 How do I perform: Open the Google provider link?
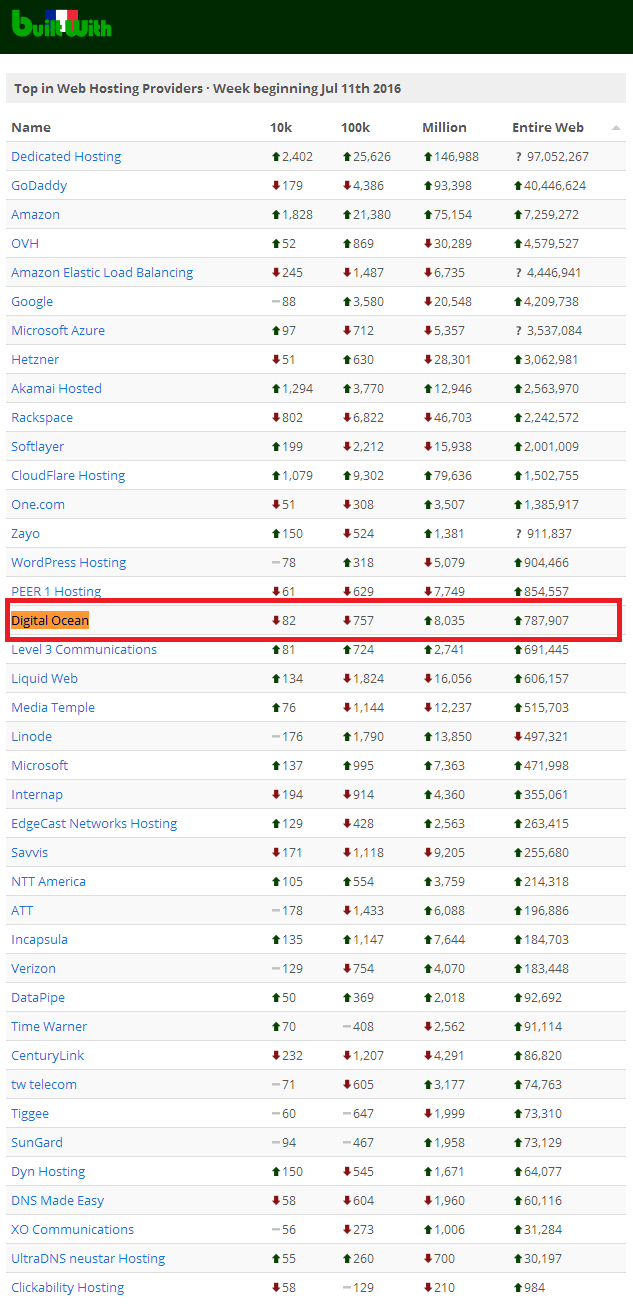(32, 301)
